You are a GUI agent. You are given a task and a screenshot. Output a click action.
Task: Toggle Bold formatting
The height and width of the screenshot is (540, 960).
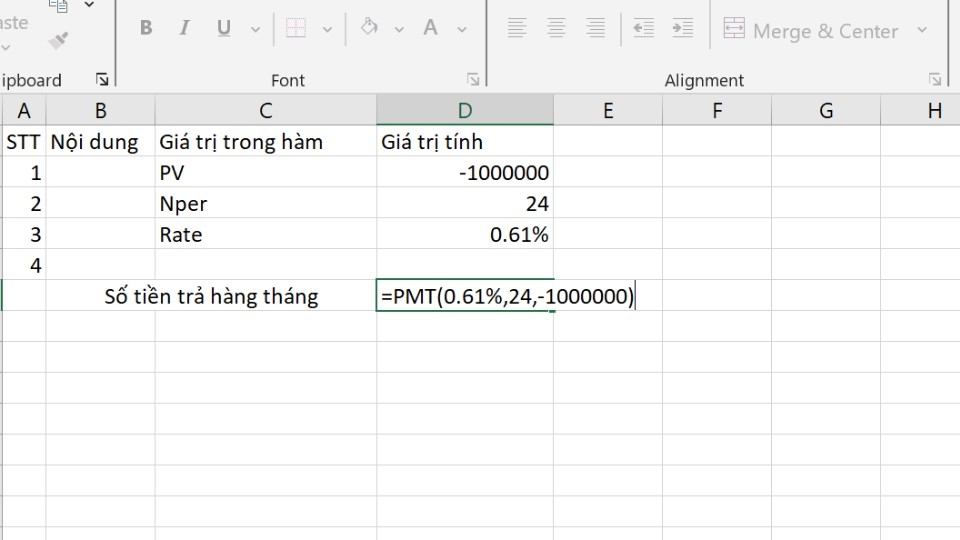tap(146, 28)
